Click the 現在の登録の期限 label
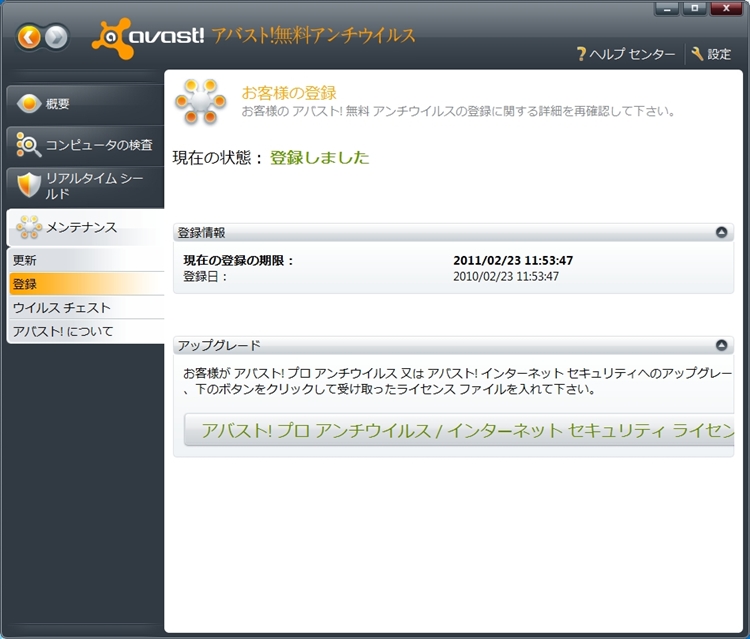 pyautogui.click(x=238, y=260)
